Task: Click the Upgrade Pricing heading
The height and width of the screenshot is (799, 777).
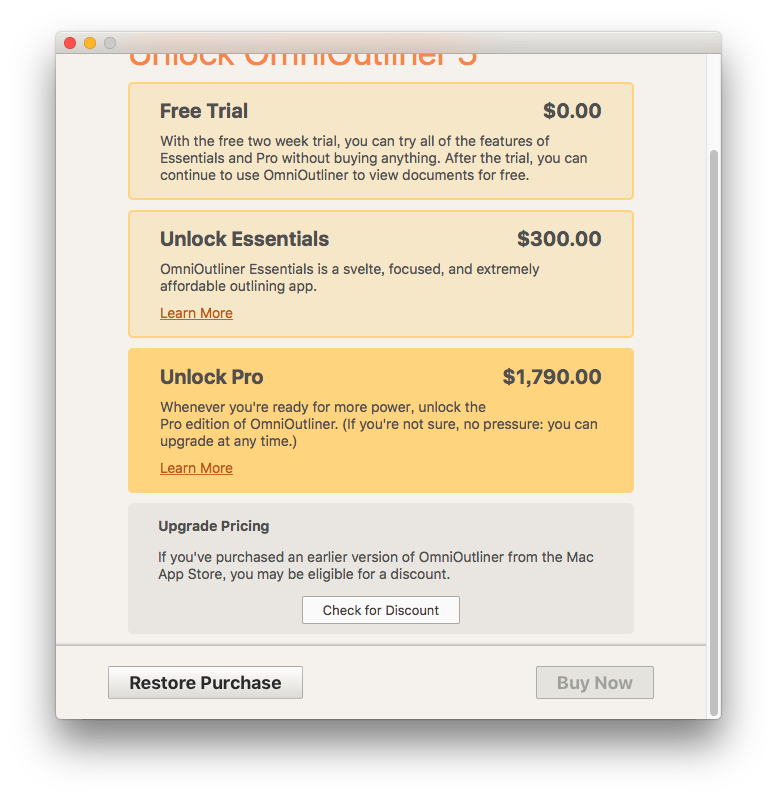Action: tap(214, 526)
